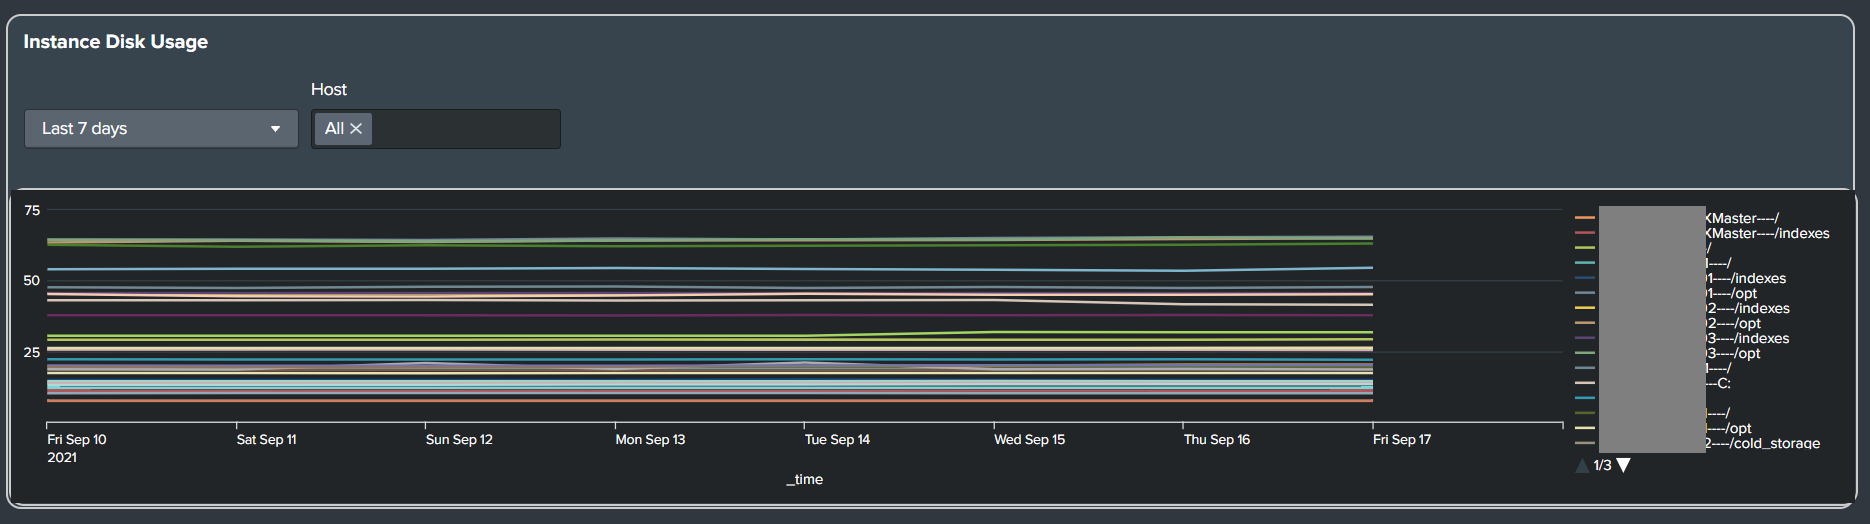Click the Instance Disk Usage panel title

116,42
